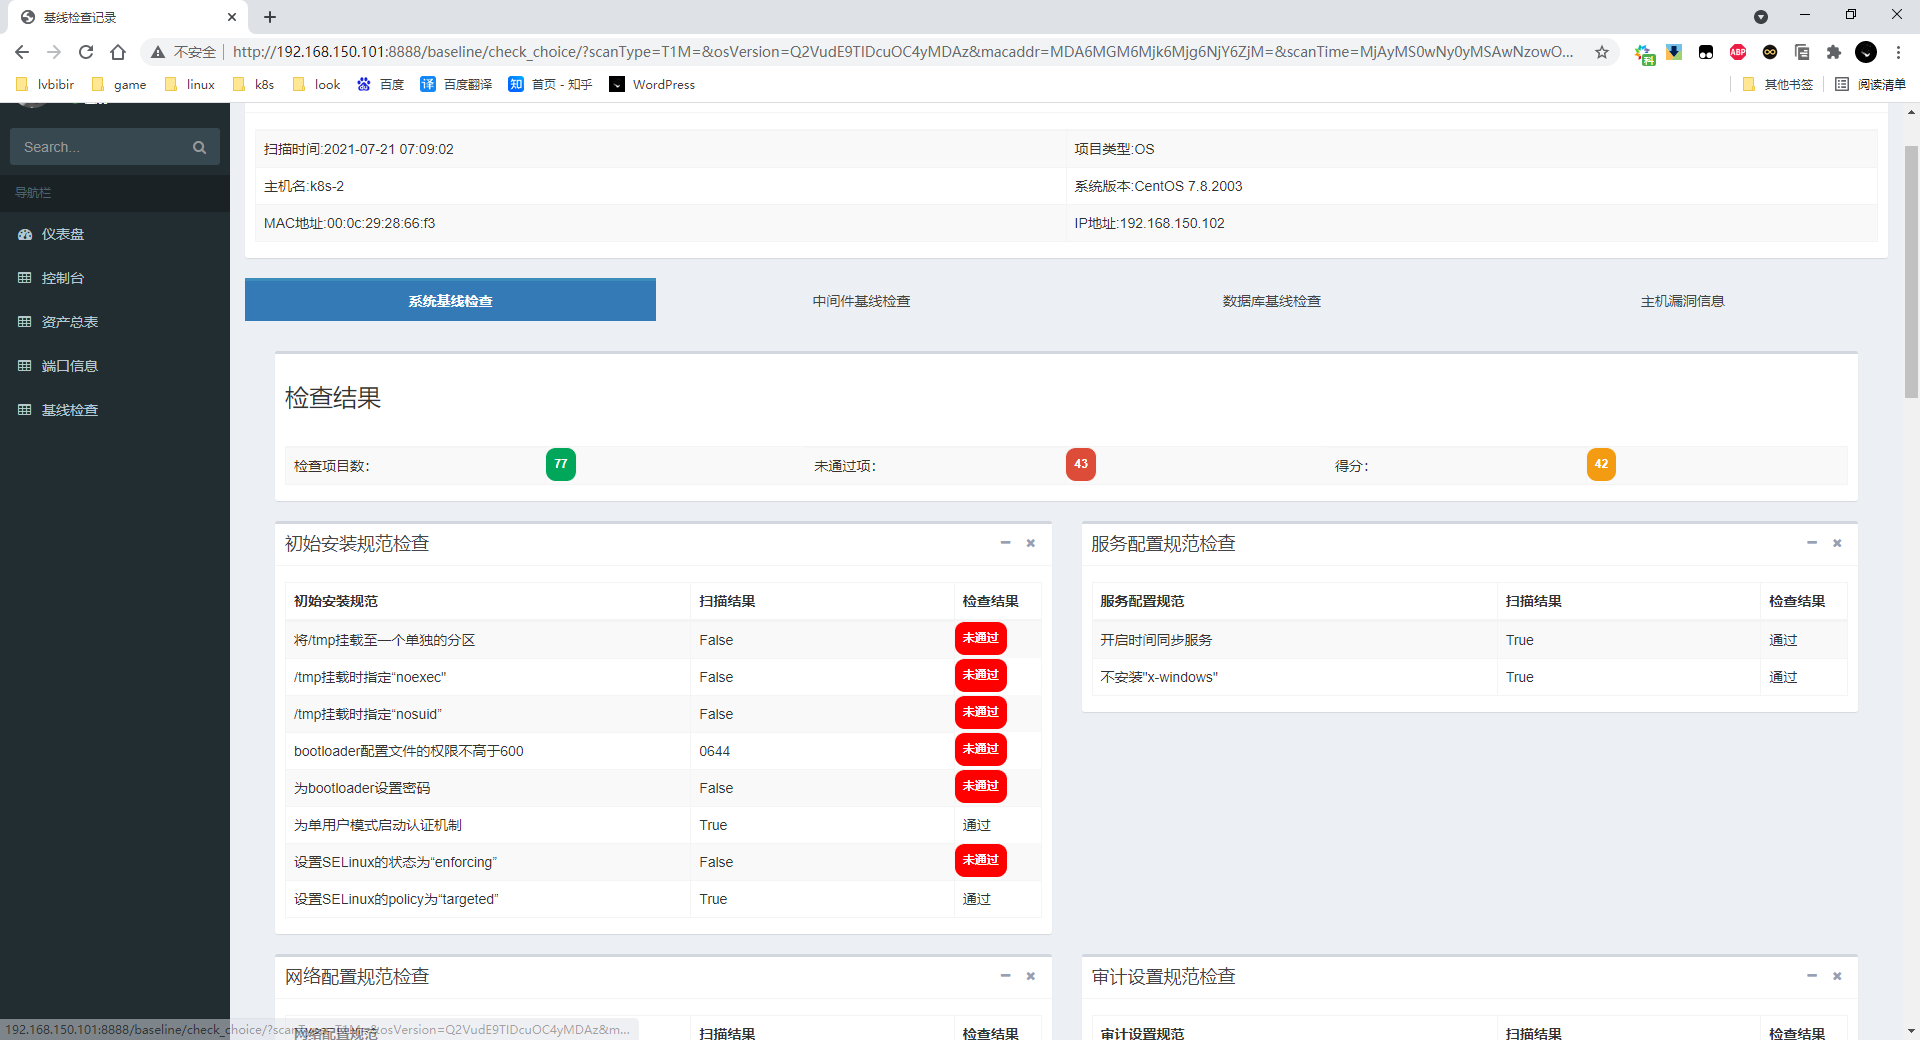The image size is (1920, 1040).
Task: Open Chrome's three-dot menu
Action: point(1898,52)
